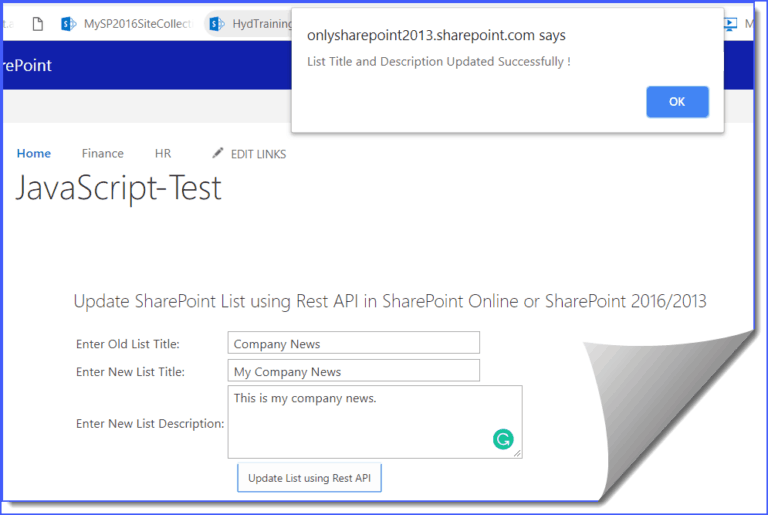Open the Home navigation link

pyautogui.click(x=34, y=153)
